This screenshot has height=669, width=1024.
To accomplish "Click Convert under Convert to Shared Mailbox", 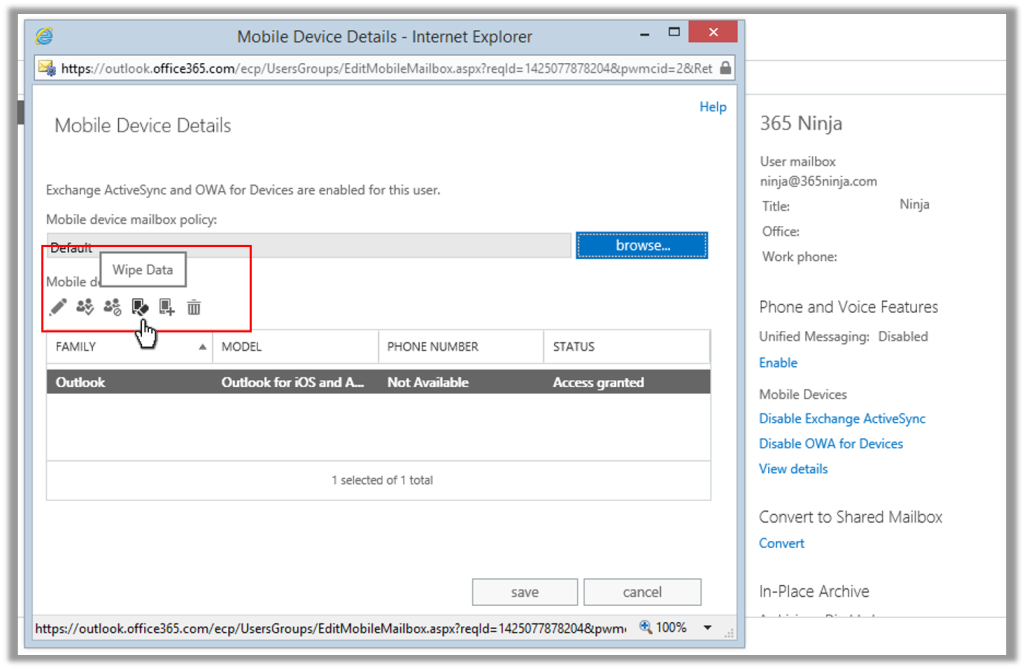I will 781,543.
